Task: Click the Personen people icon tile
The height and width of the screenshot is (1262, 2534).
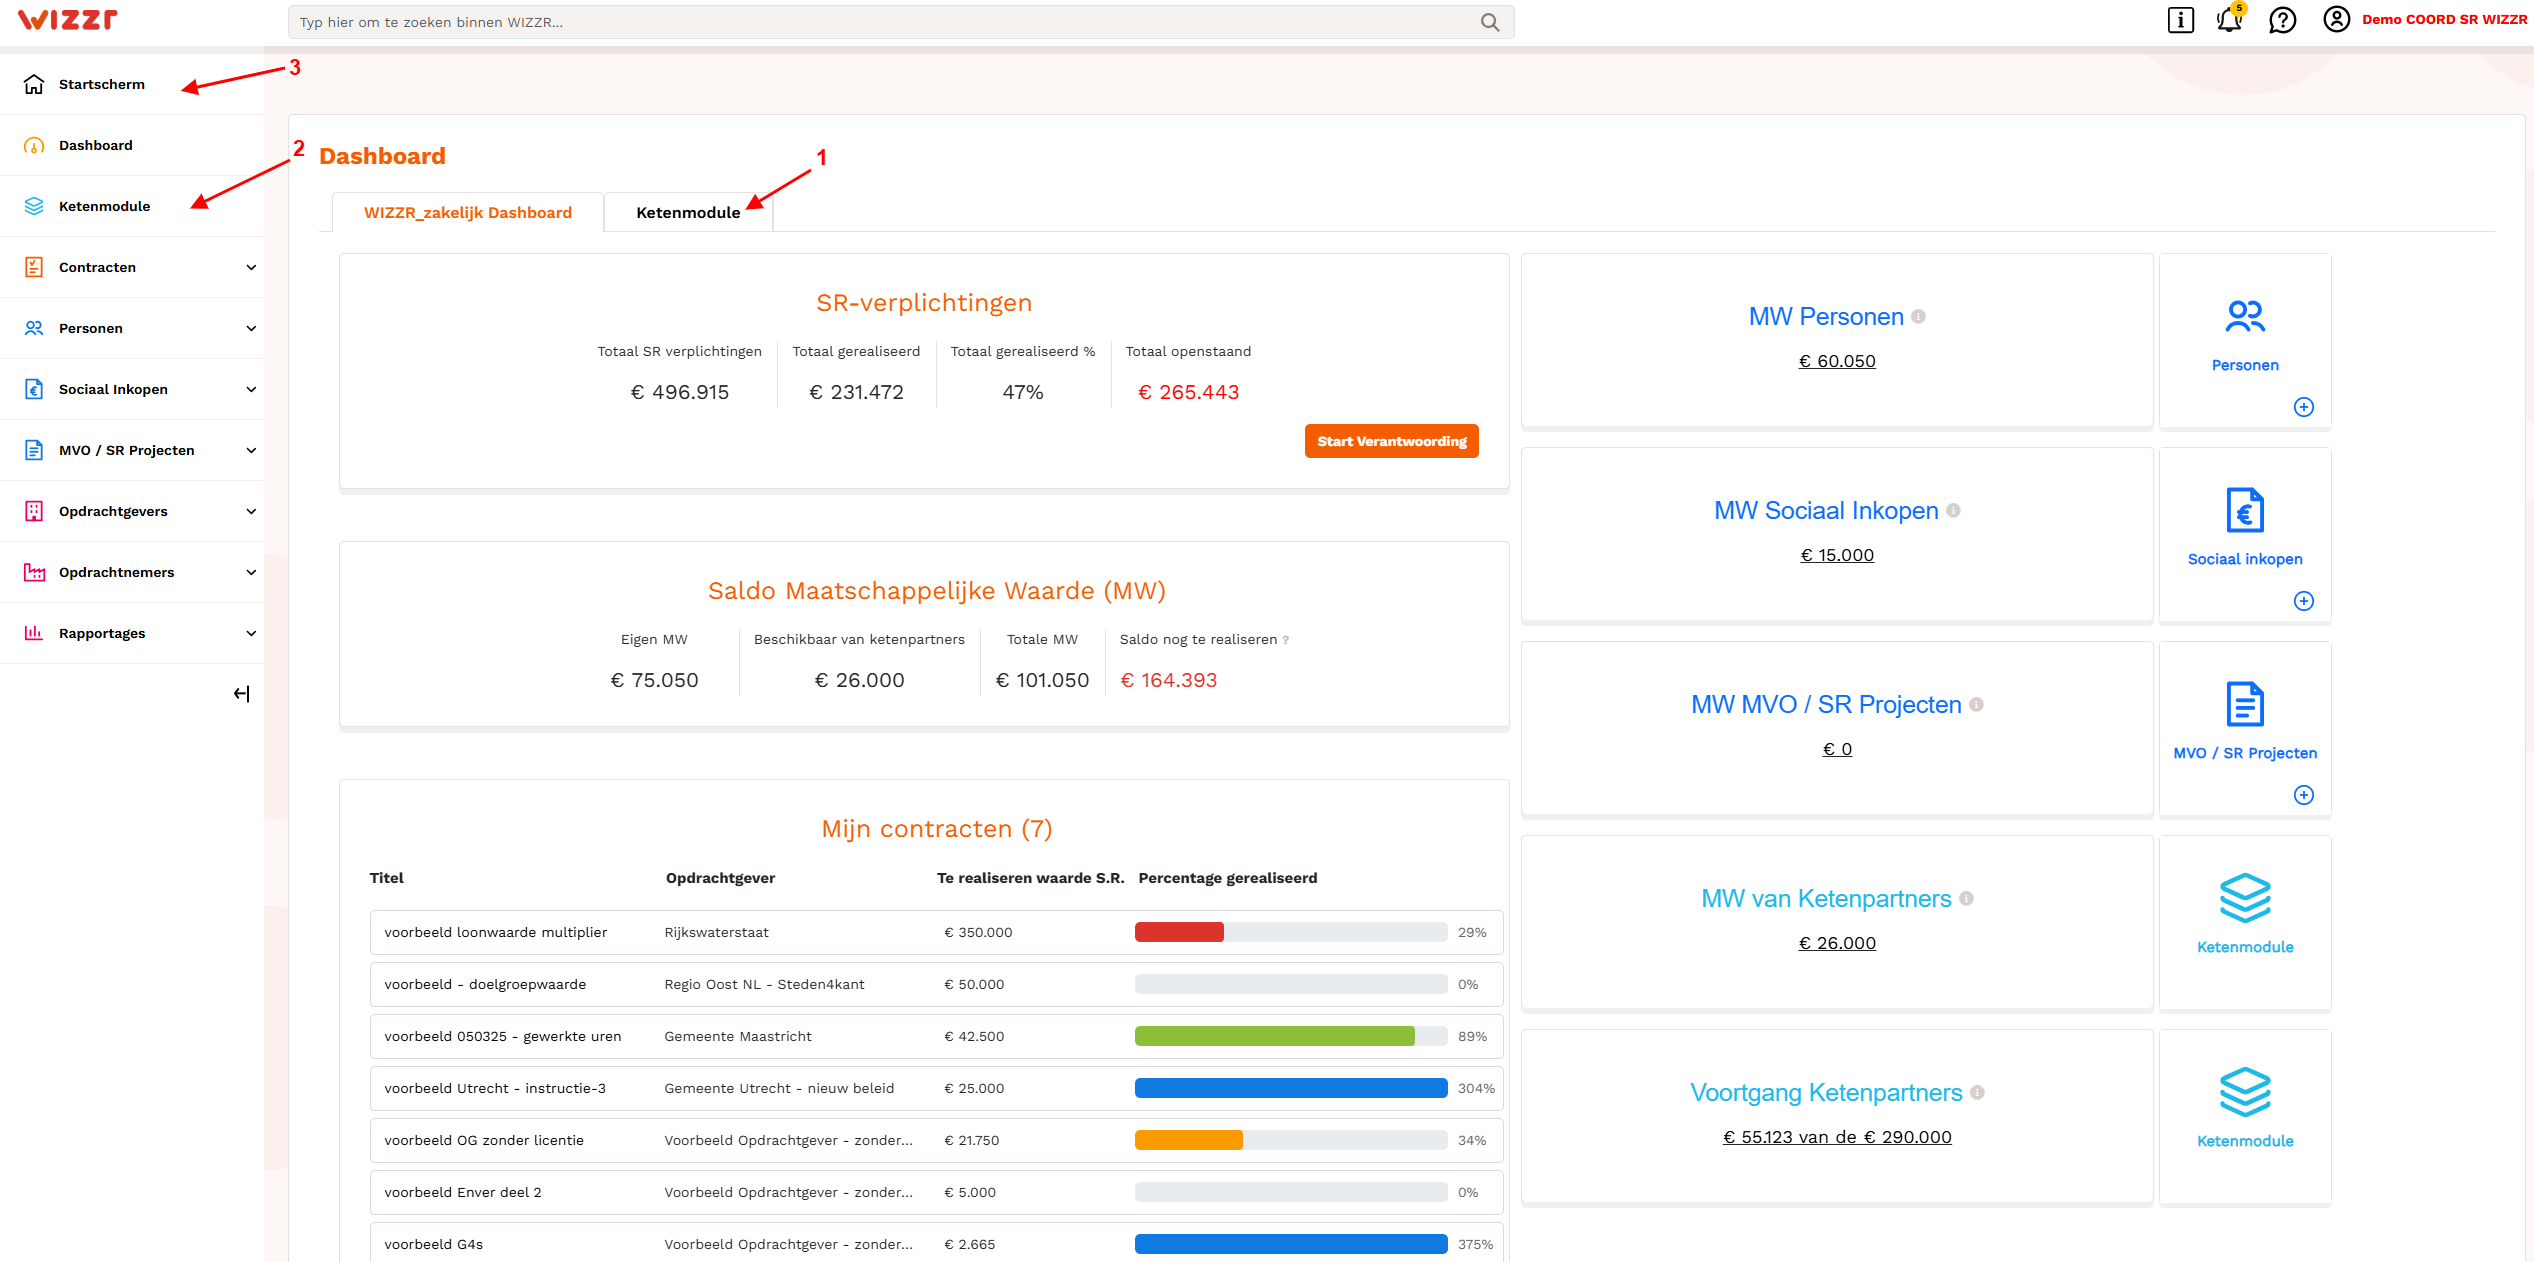Action: [x=2245, y=316]
